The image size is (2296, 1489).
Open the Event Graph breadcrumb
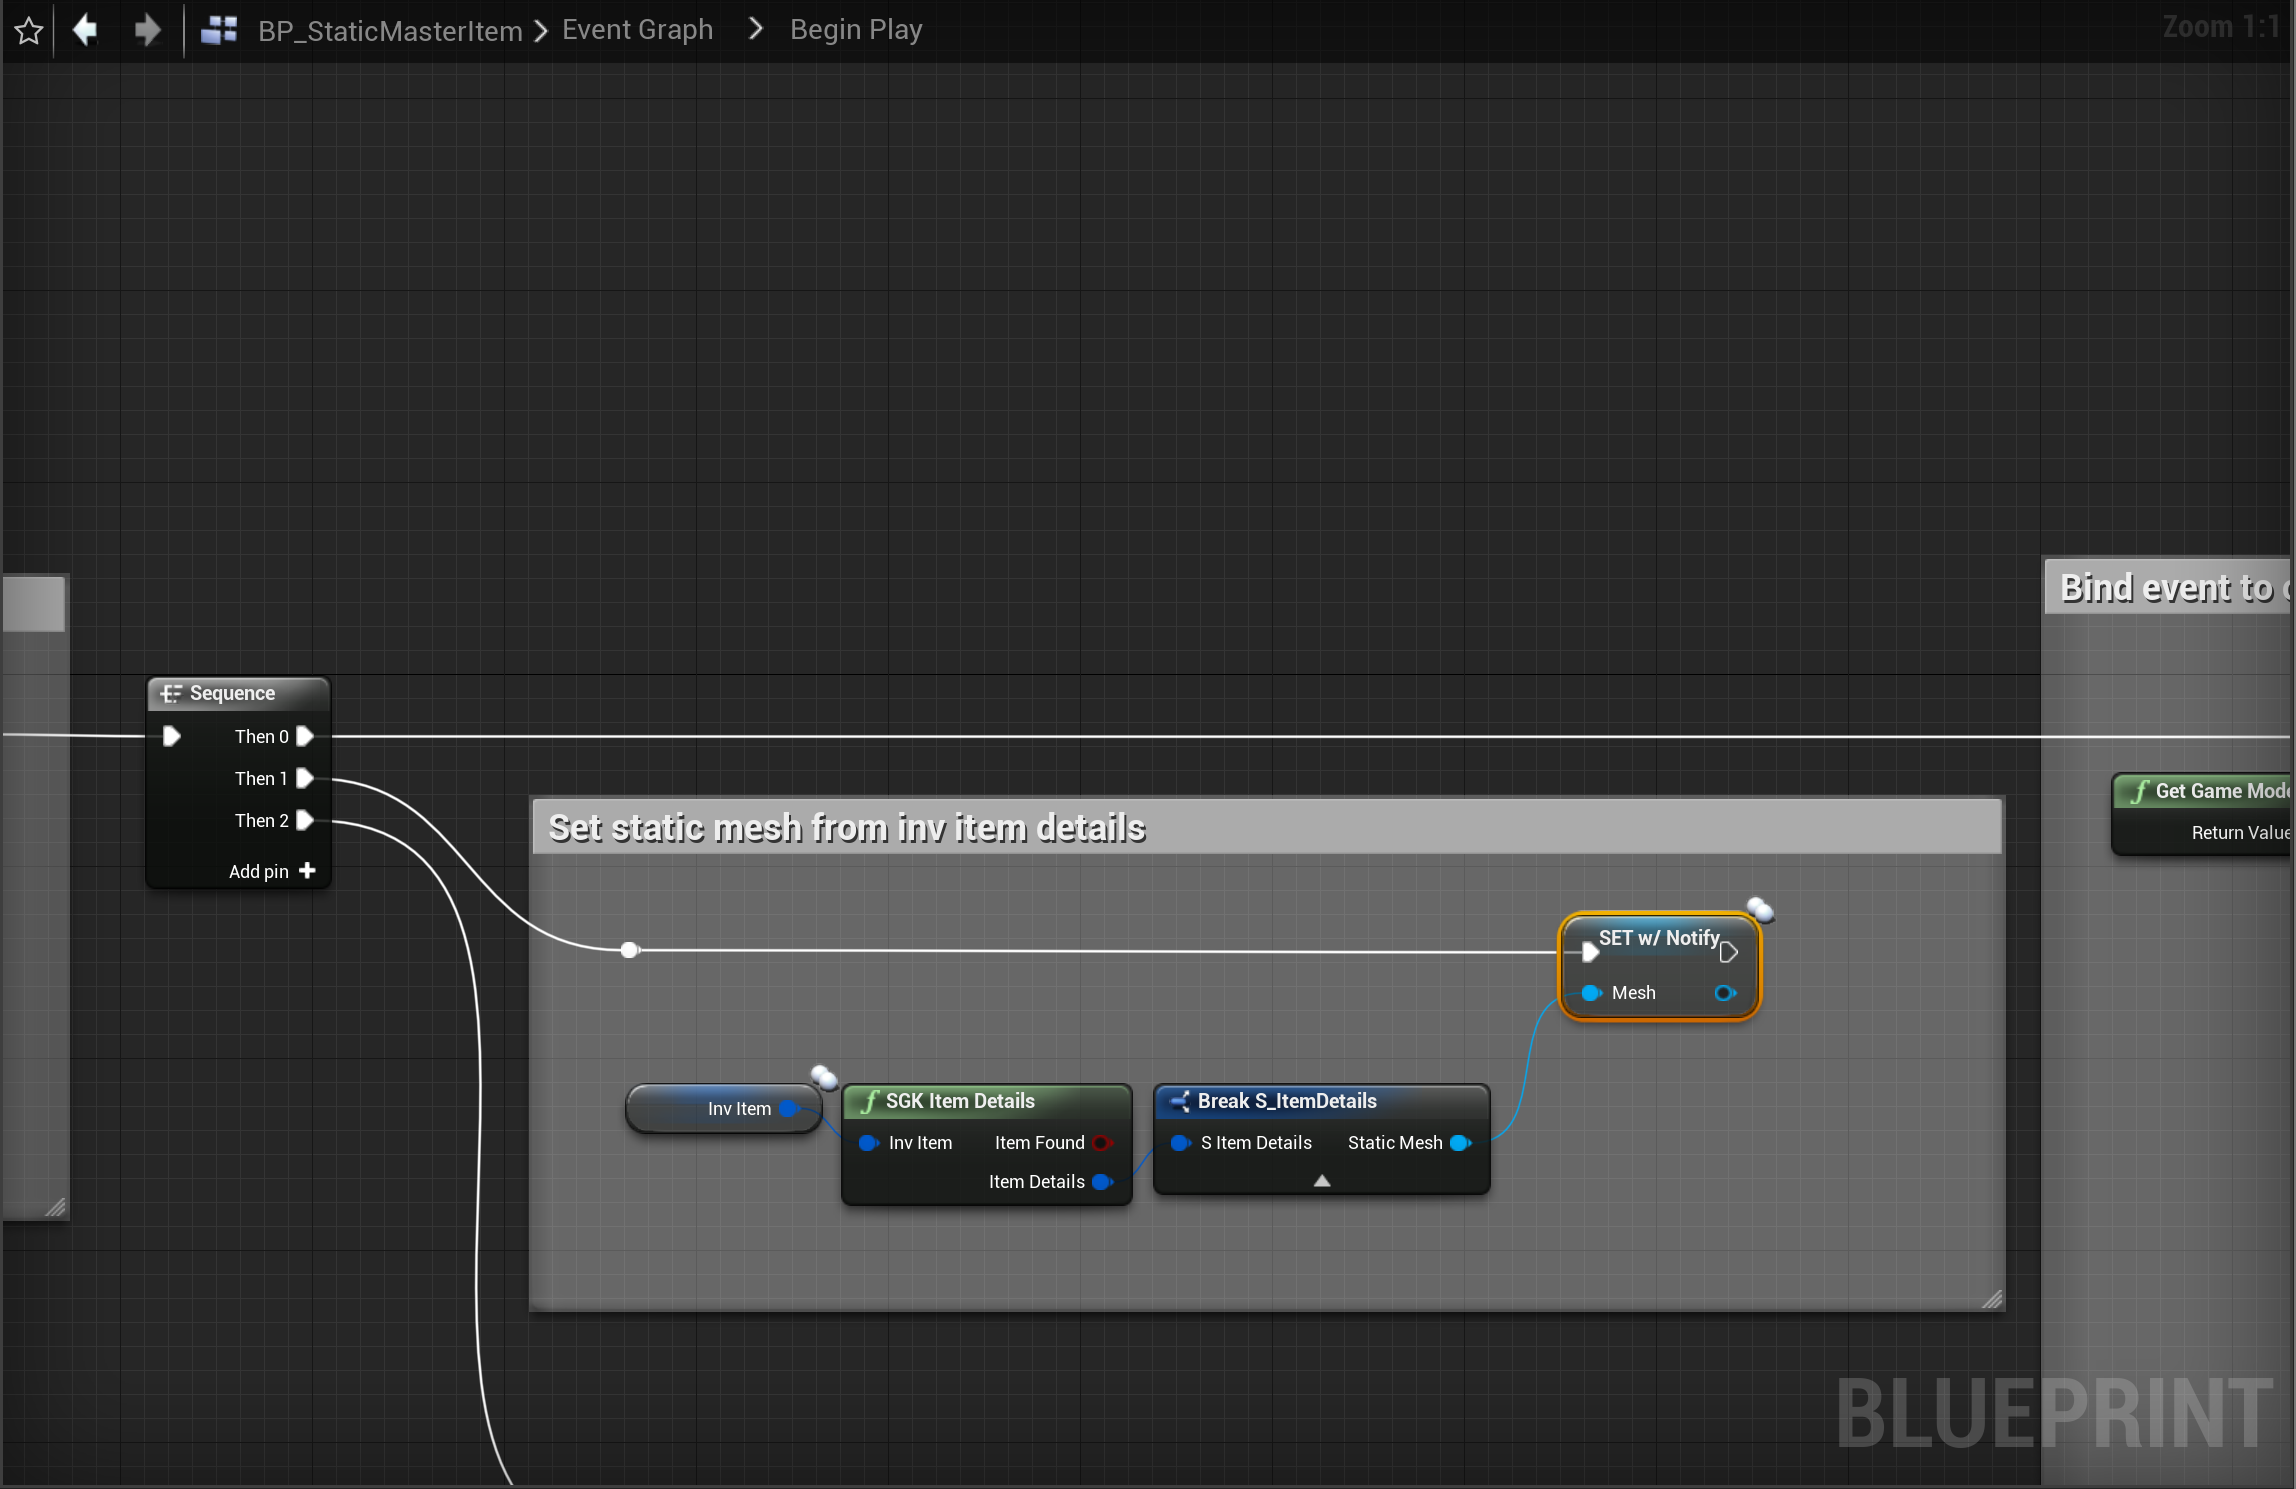tap(637, 30)
